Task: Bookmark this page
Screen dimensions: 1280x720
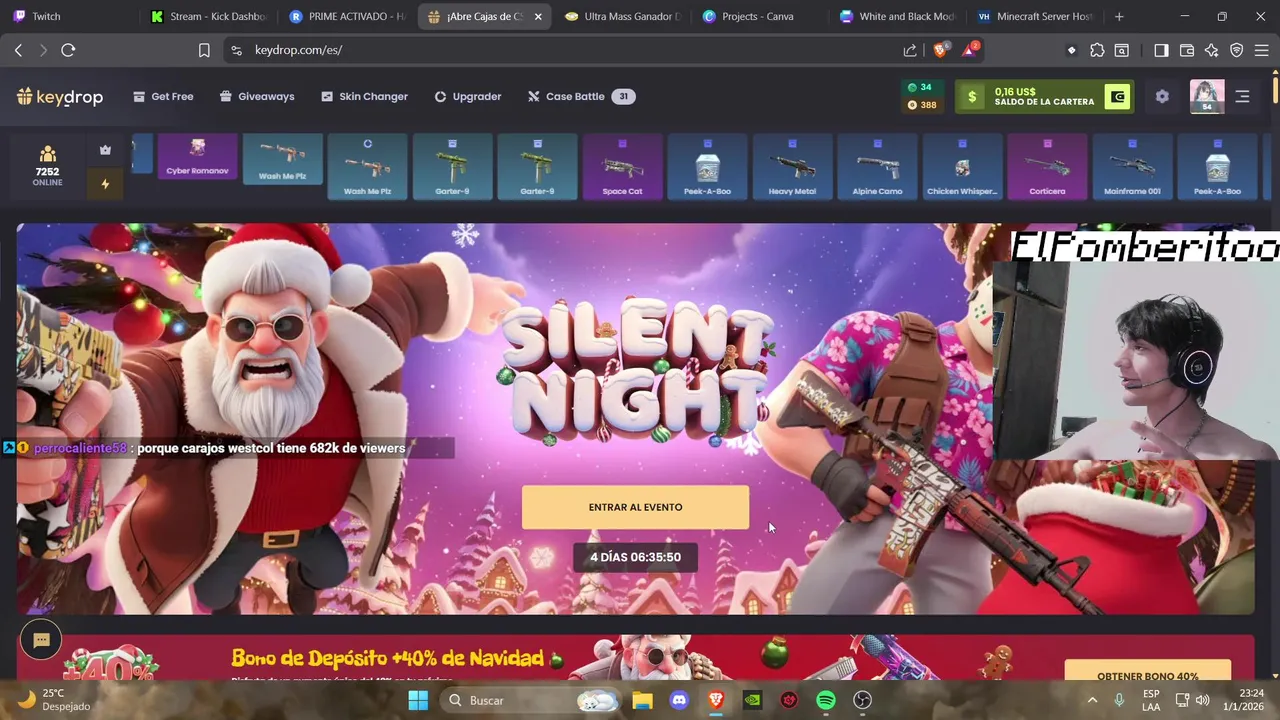Action: point(204,50)
